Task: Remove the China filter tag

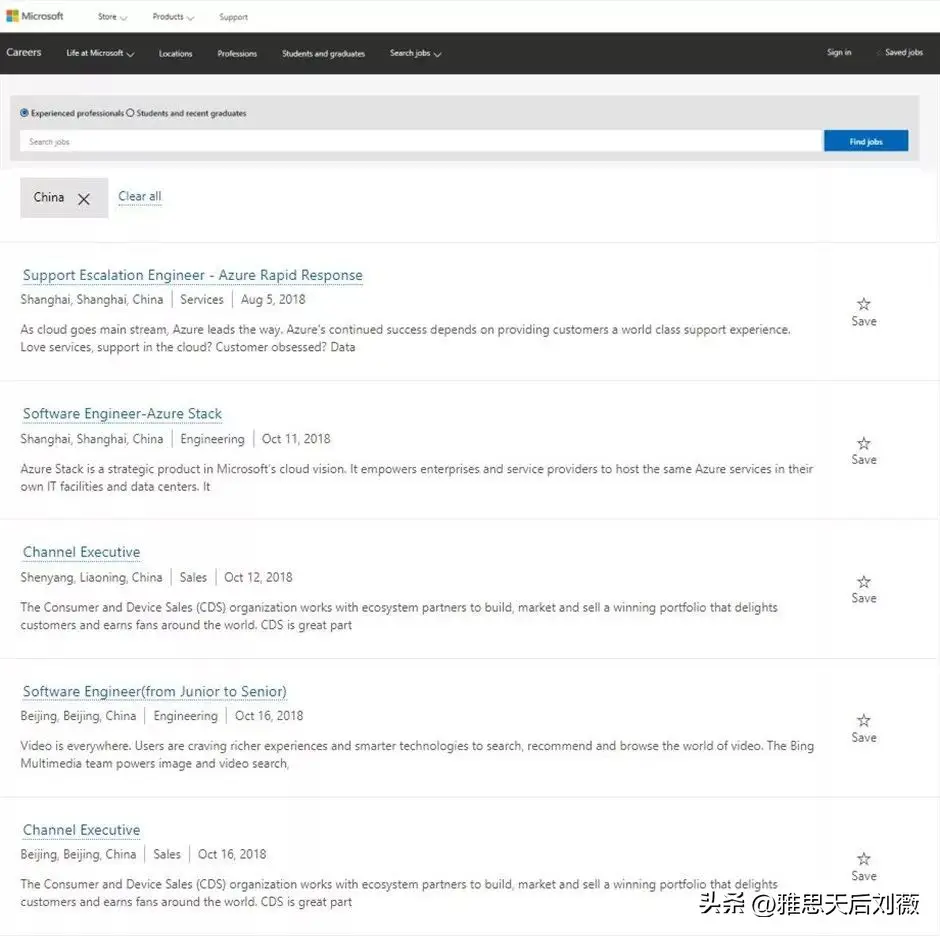Action: click(84, 199)
